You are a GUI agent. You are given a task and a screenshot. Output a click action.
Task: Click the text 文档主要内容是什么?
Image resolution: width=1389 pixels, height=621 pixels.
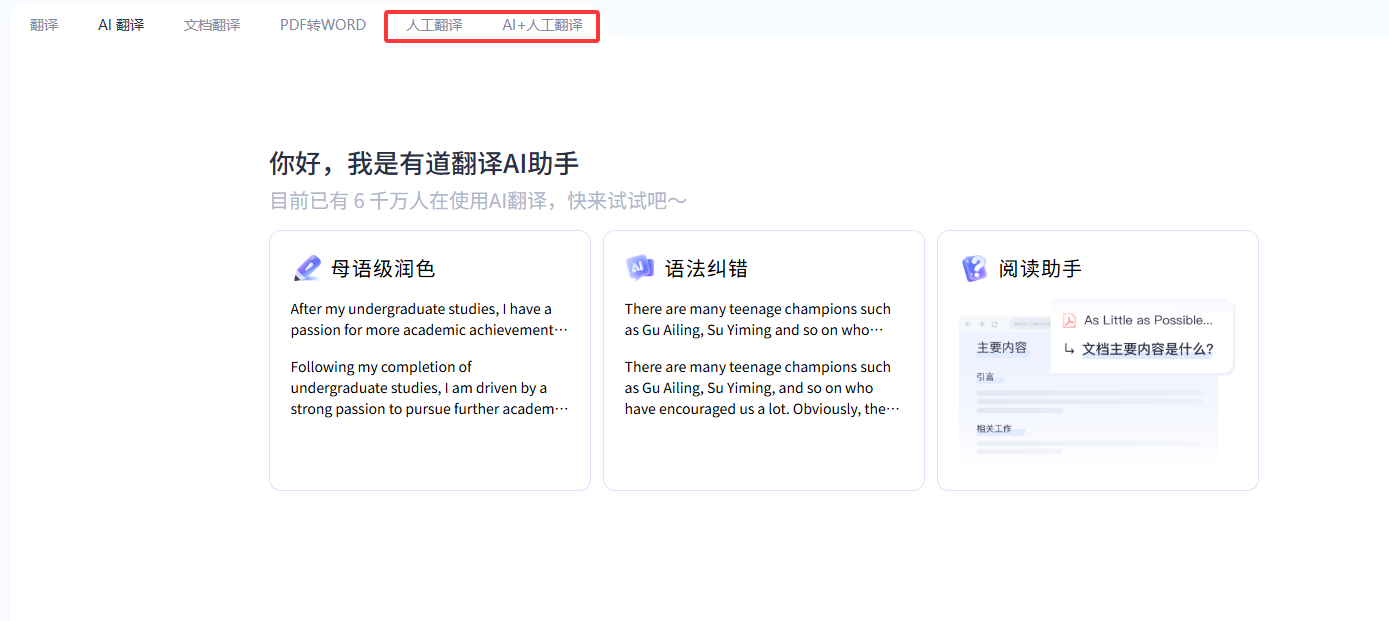[x=1148, y=349]
